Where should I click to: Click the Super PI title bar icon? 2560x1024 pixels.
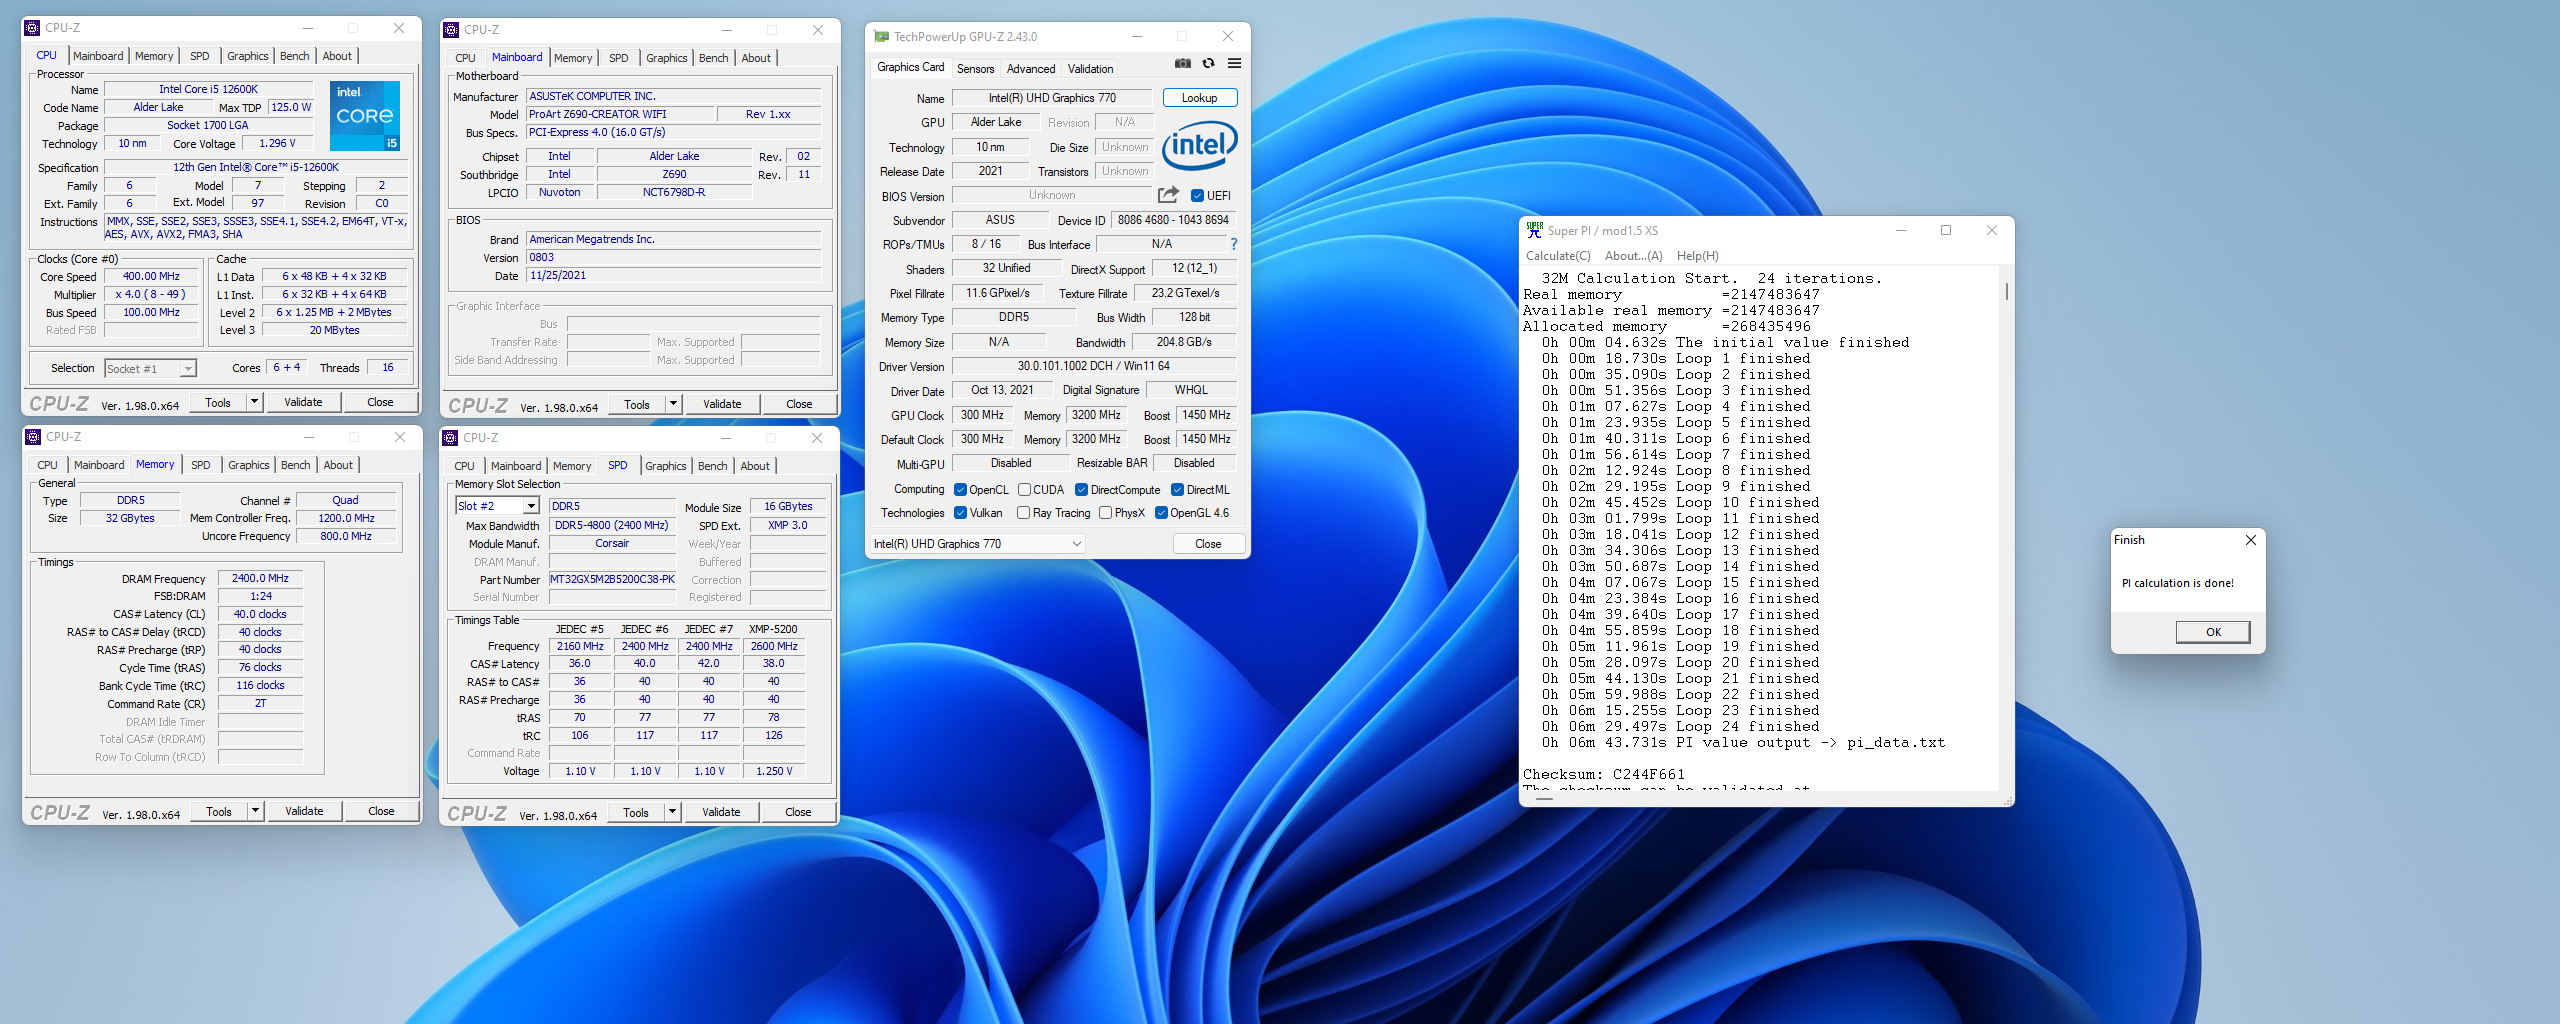coord(1534,230)
